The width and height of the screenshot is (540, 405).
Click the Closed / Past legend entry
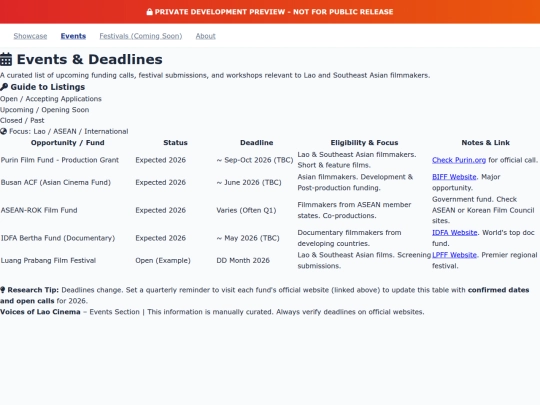click(22, 121)
